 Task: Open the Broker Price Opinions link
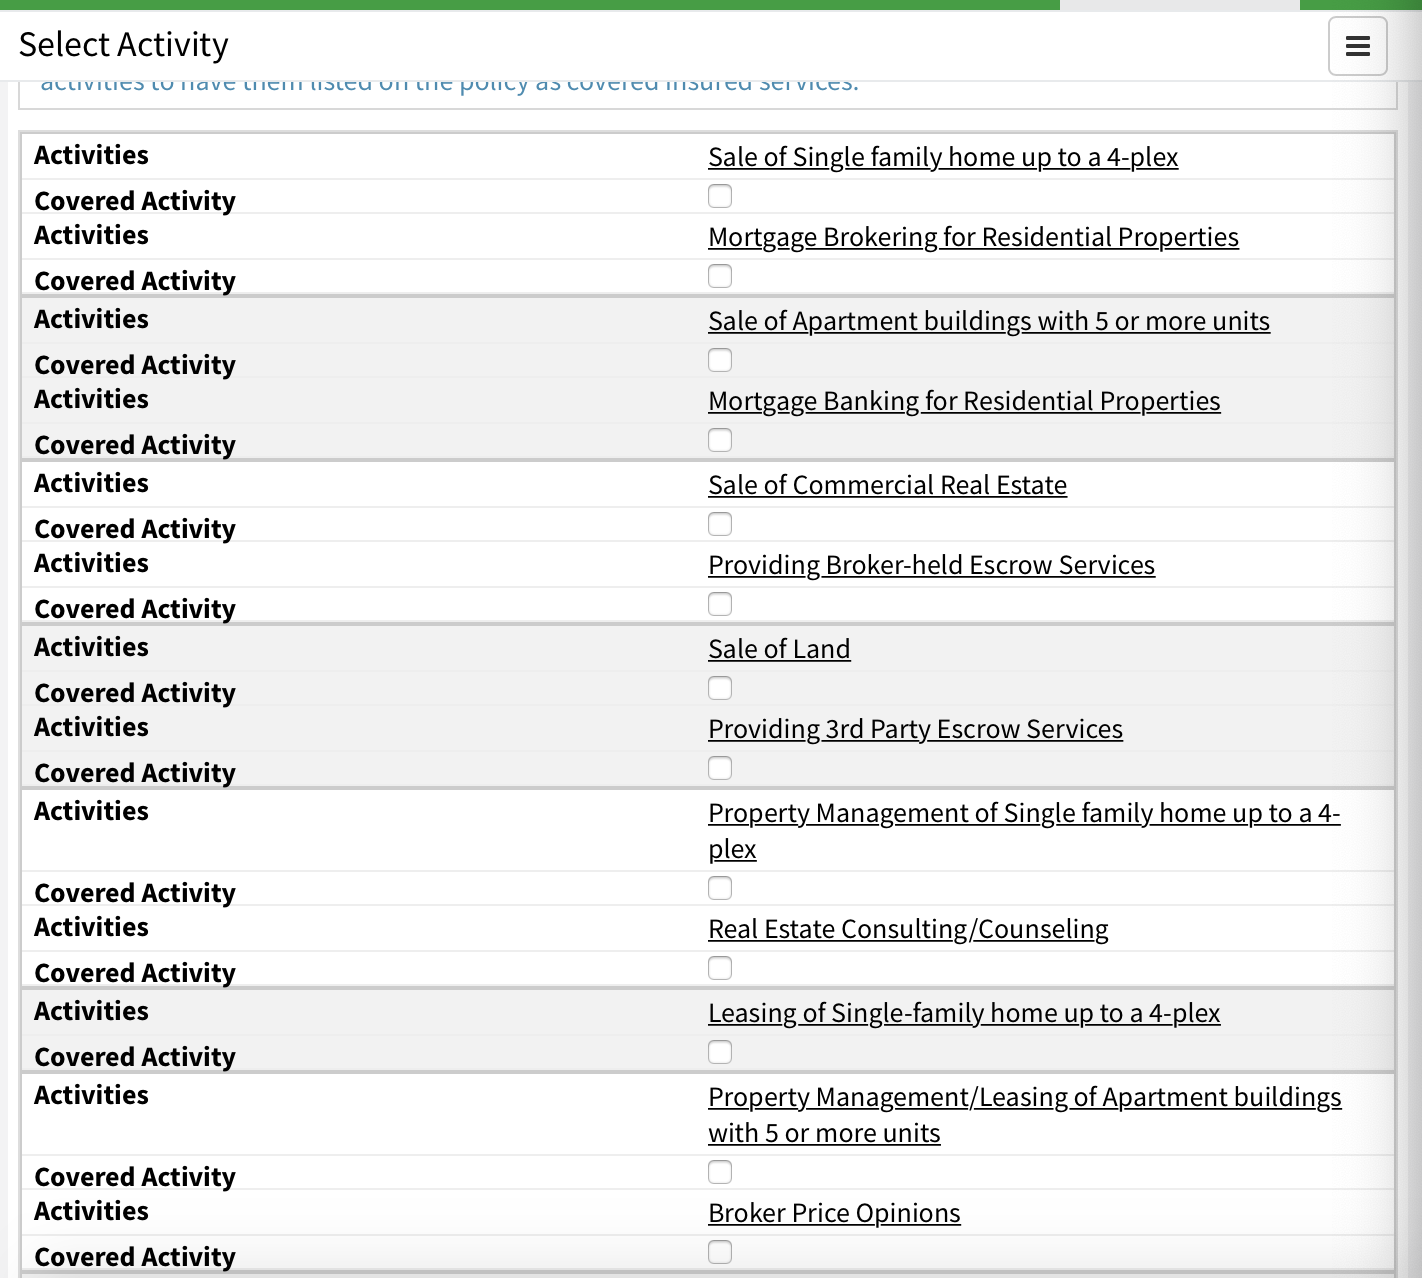click(x=834, y=1213)
